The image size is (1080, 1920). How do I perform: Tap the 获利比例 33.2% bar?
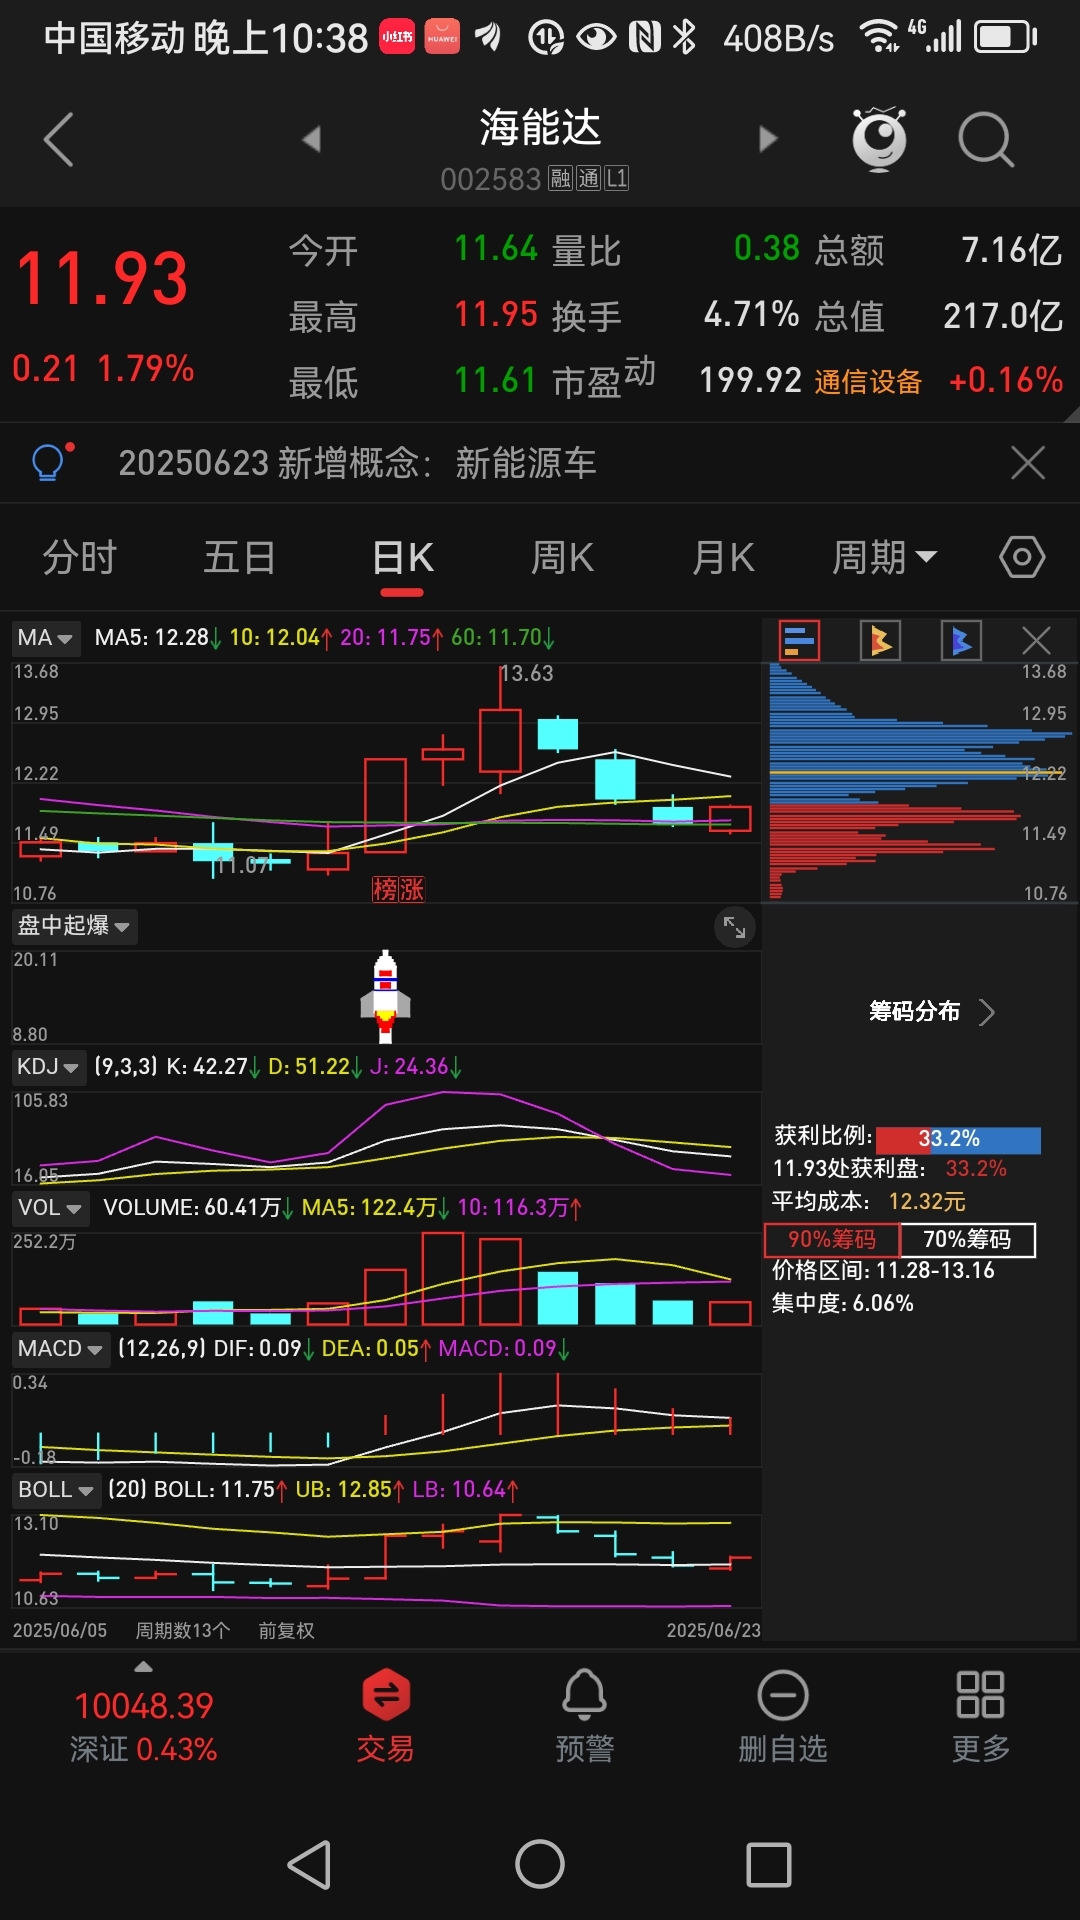point(958,1139)
